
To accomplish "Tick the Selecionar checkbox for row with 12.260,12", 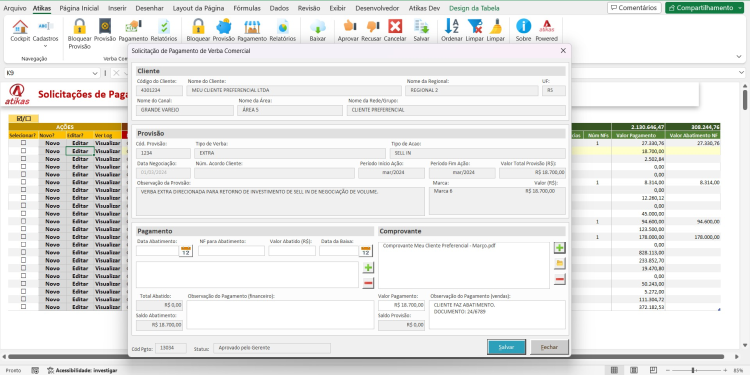I will pyautogui.click(x=23, y=198).
